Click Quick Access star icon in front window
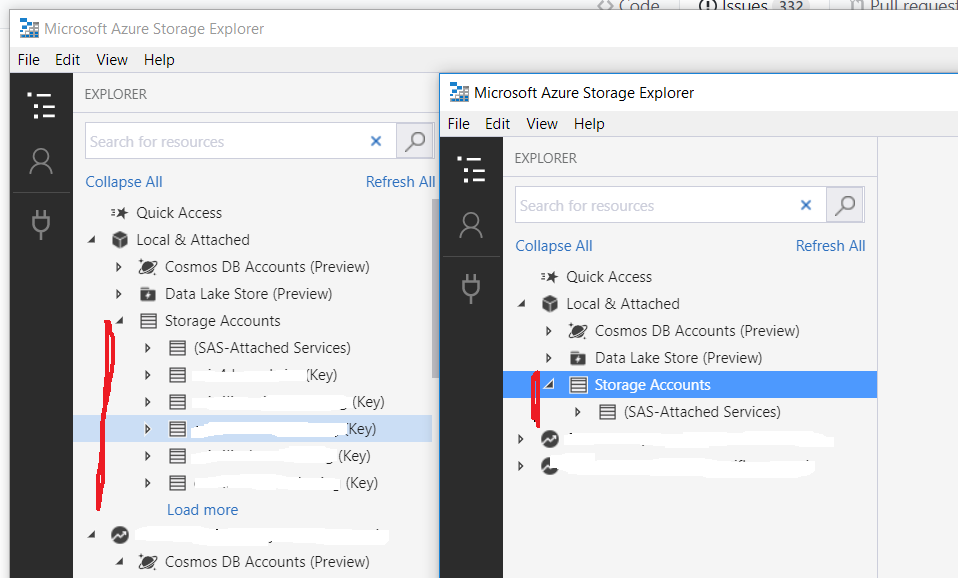The height and width of the screenshot is (578, 958). click(x=550, y=277)
